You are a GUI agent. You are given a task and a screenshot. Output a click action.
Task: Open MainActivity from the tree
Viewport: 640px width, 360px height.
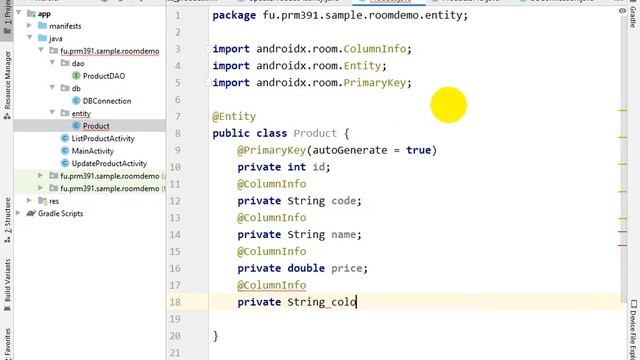coord(93,151)
